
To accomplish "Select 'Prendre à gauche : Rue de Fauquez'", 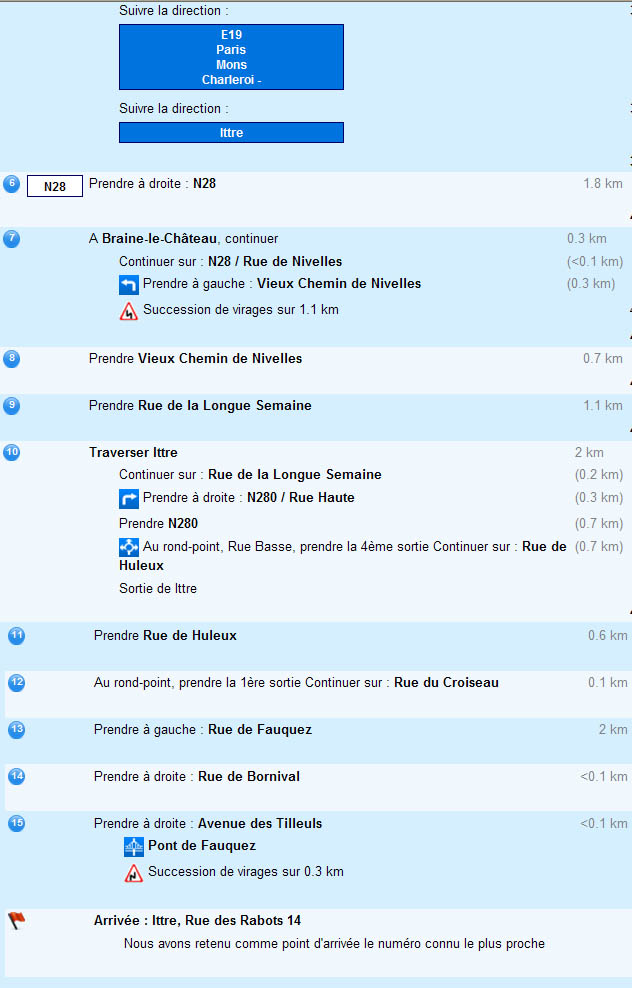I will 203,730.
